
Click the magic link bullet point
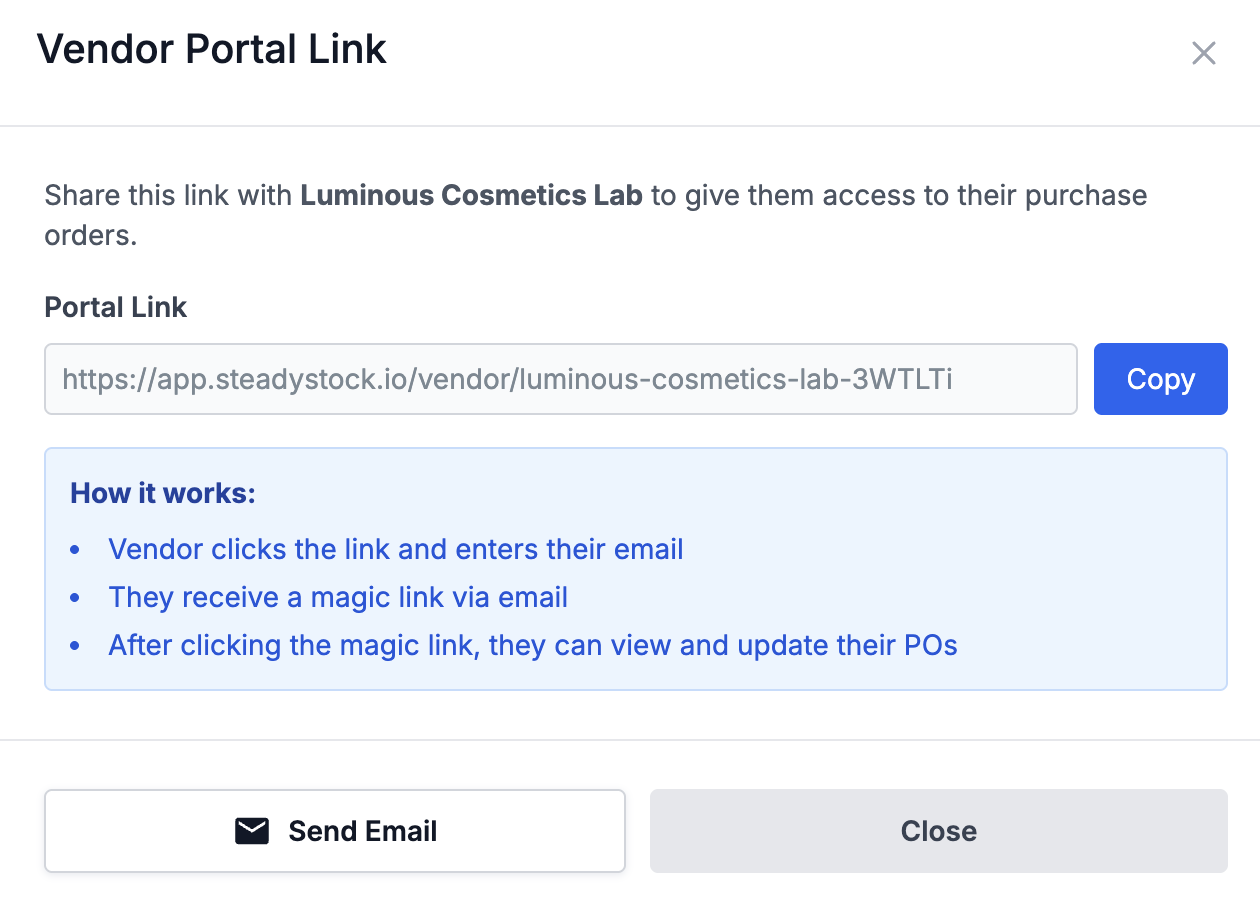[338, 597]
